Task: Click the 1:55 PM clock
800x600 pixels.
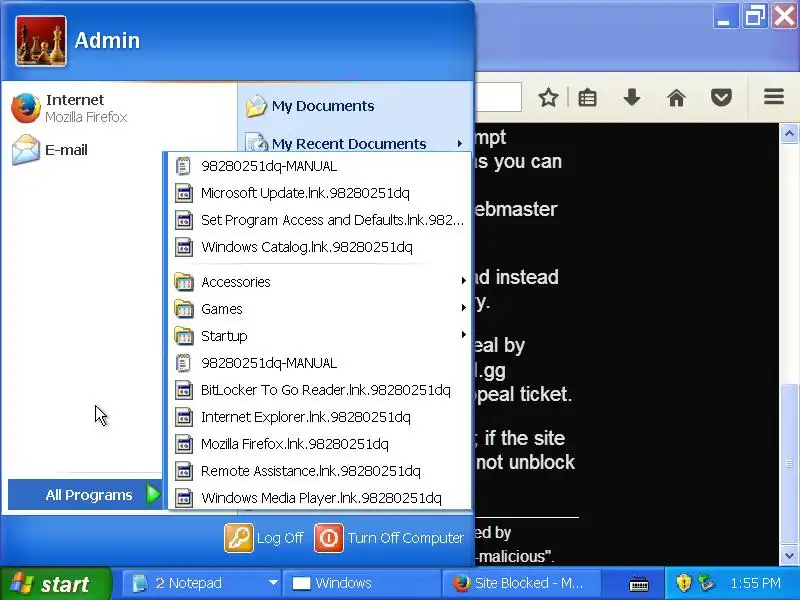Action: coord(755,583)
